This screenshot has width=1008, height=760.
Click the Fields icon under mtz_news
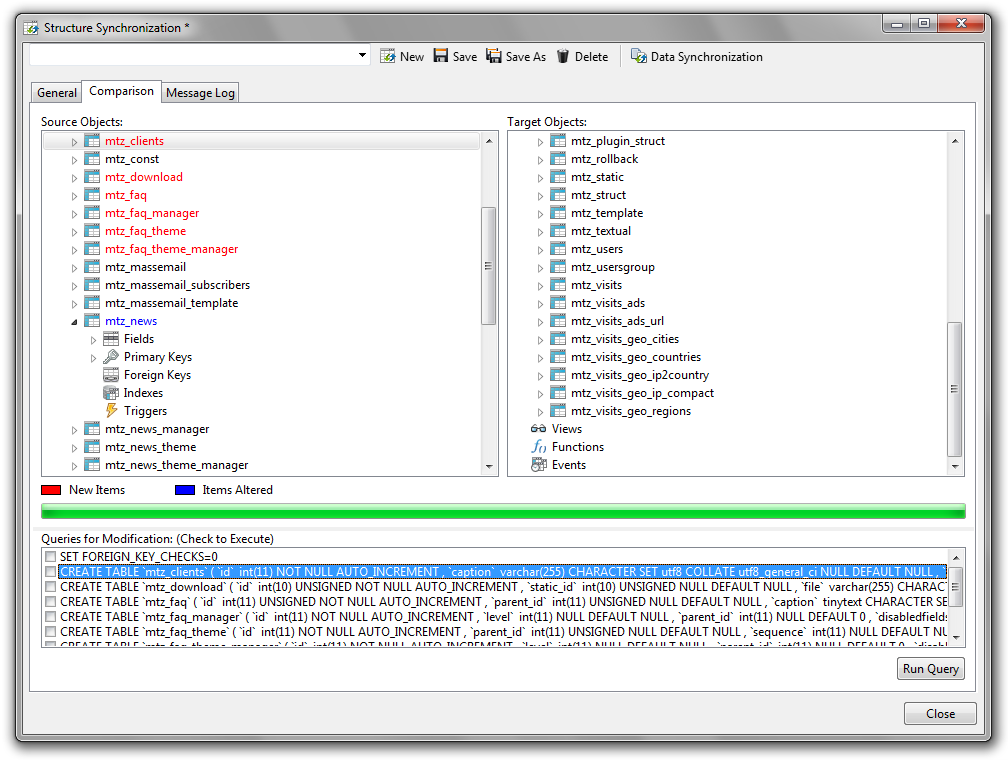111,339
